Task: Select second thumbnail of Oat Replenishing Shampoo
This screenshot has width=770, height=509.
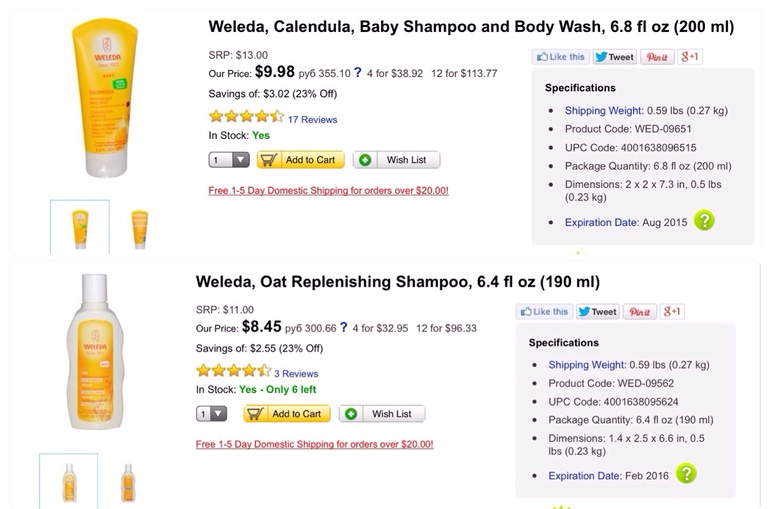Action: (128, 482)
